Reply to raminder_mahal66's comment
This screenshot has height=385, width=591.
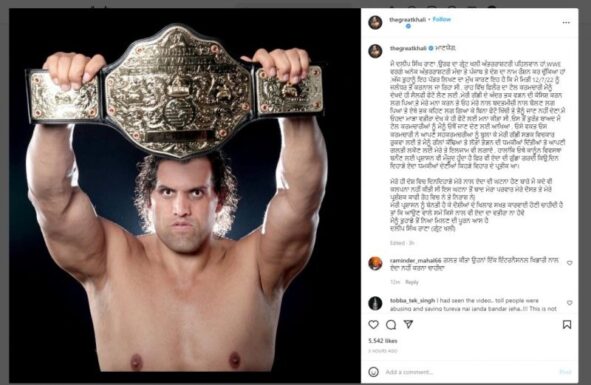click(x=412, y=282)
